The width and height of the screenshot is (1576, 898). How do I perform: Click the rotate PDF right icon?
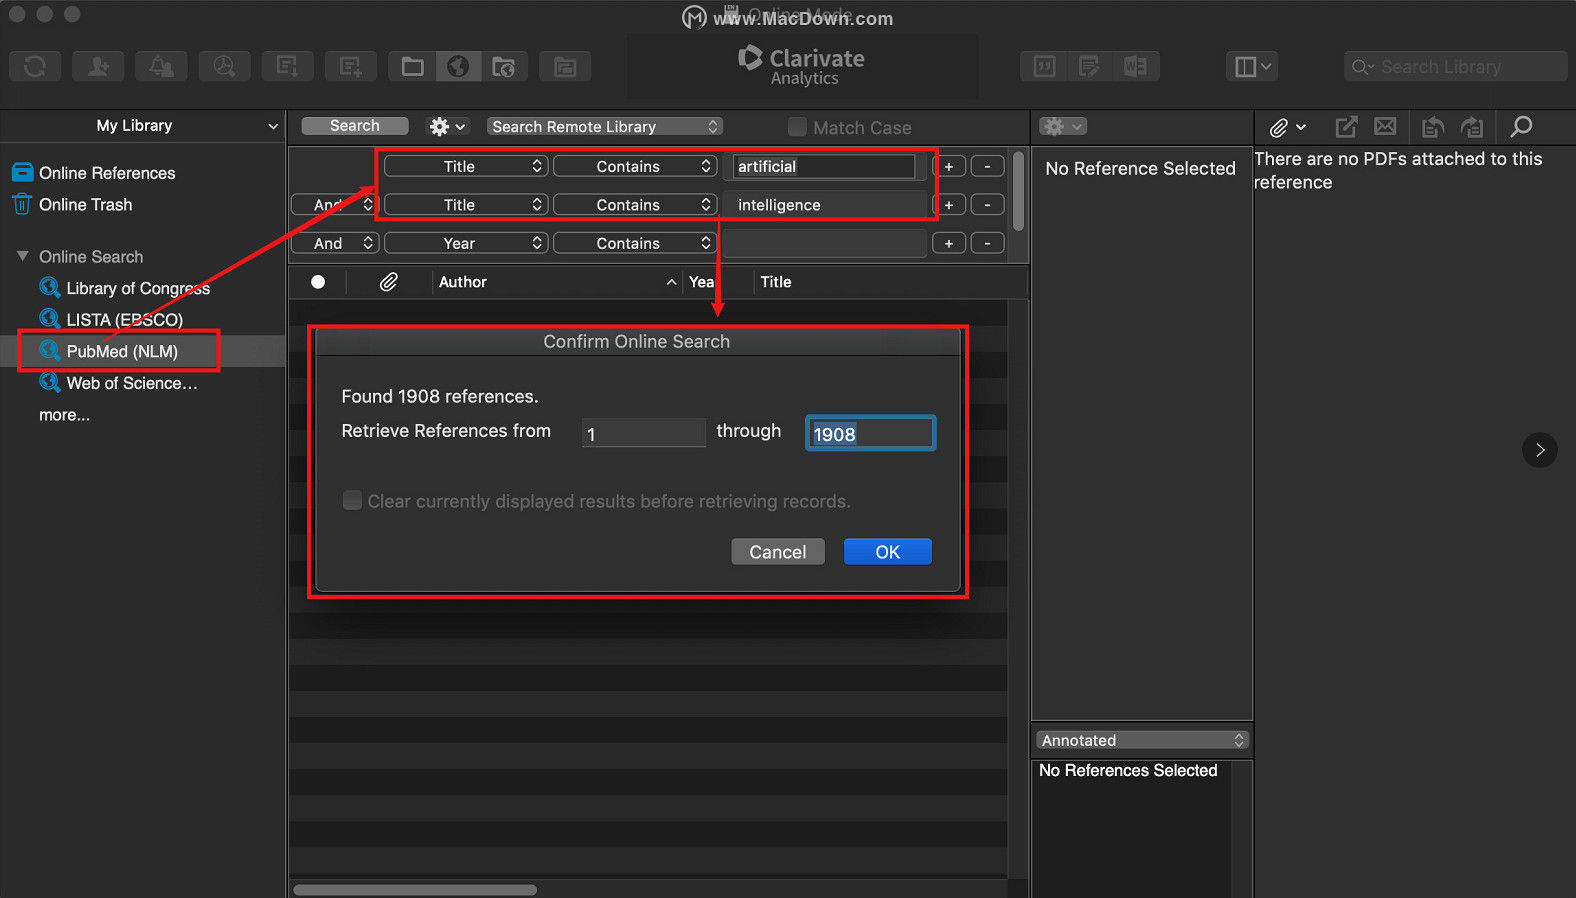1471,126
